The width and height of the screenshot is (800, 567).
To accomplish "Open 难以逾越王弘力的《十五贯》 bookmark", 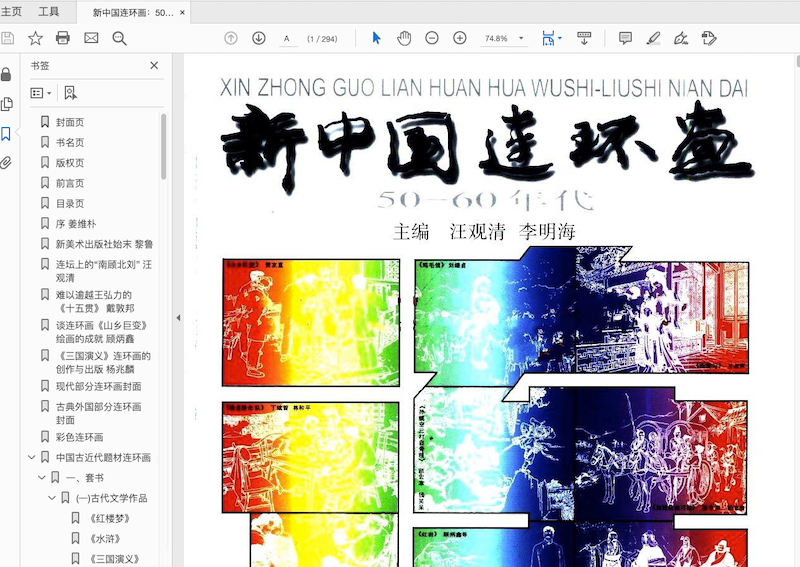I will pos(95,301).
